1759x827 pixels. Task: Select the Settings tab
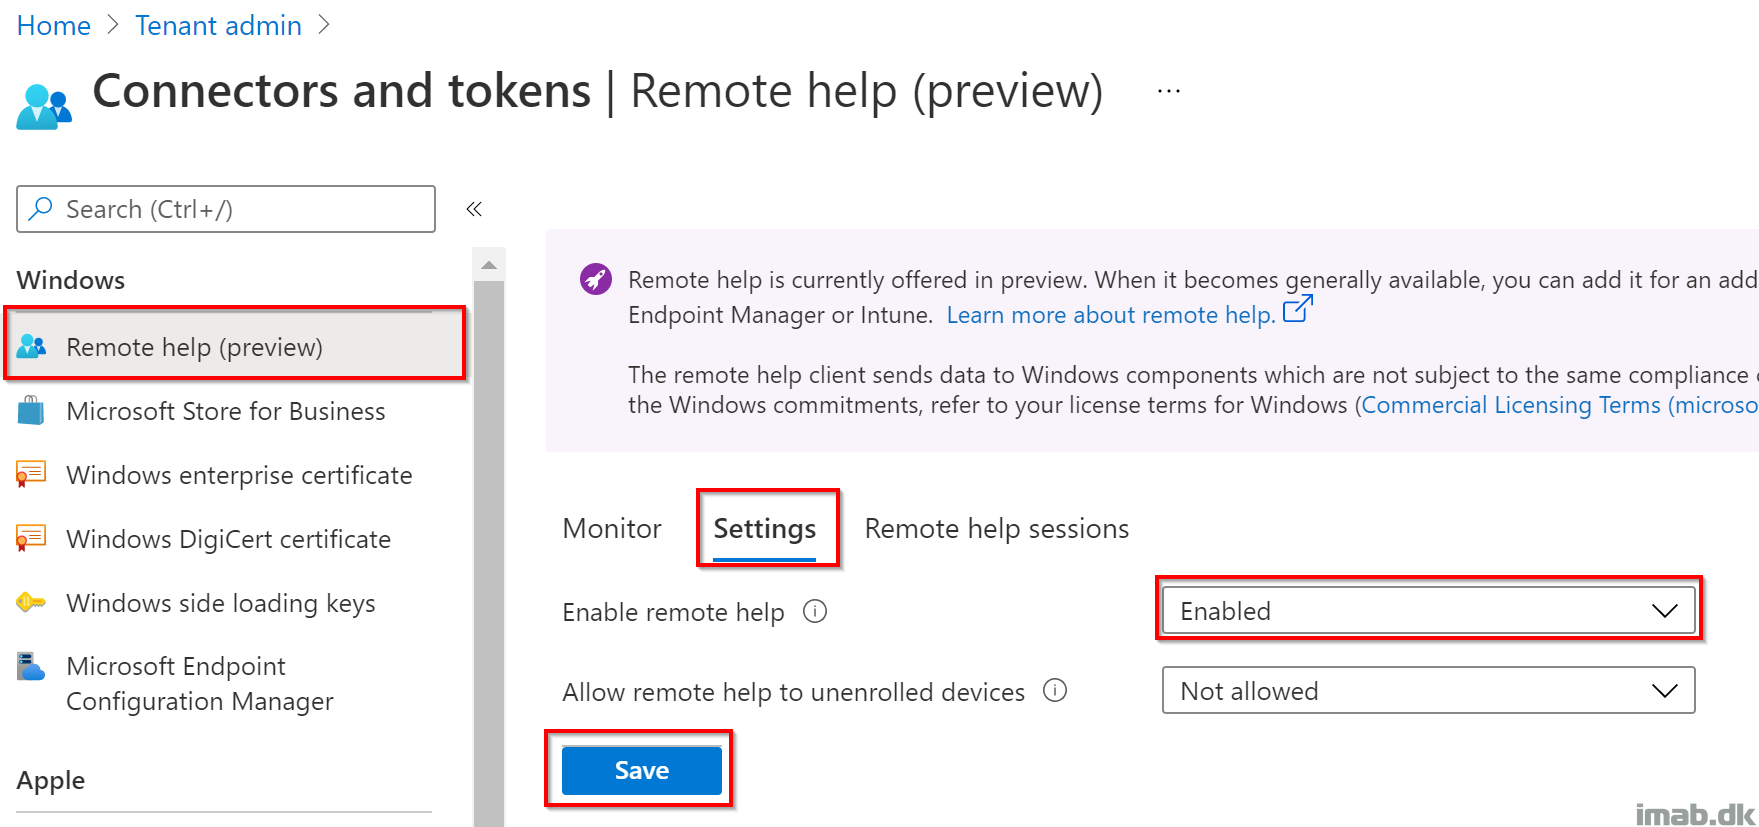[765, 529]
